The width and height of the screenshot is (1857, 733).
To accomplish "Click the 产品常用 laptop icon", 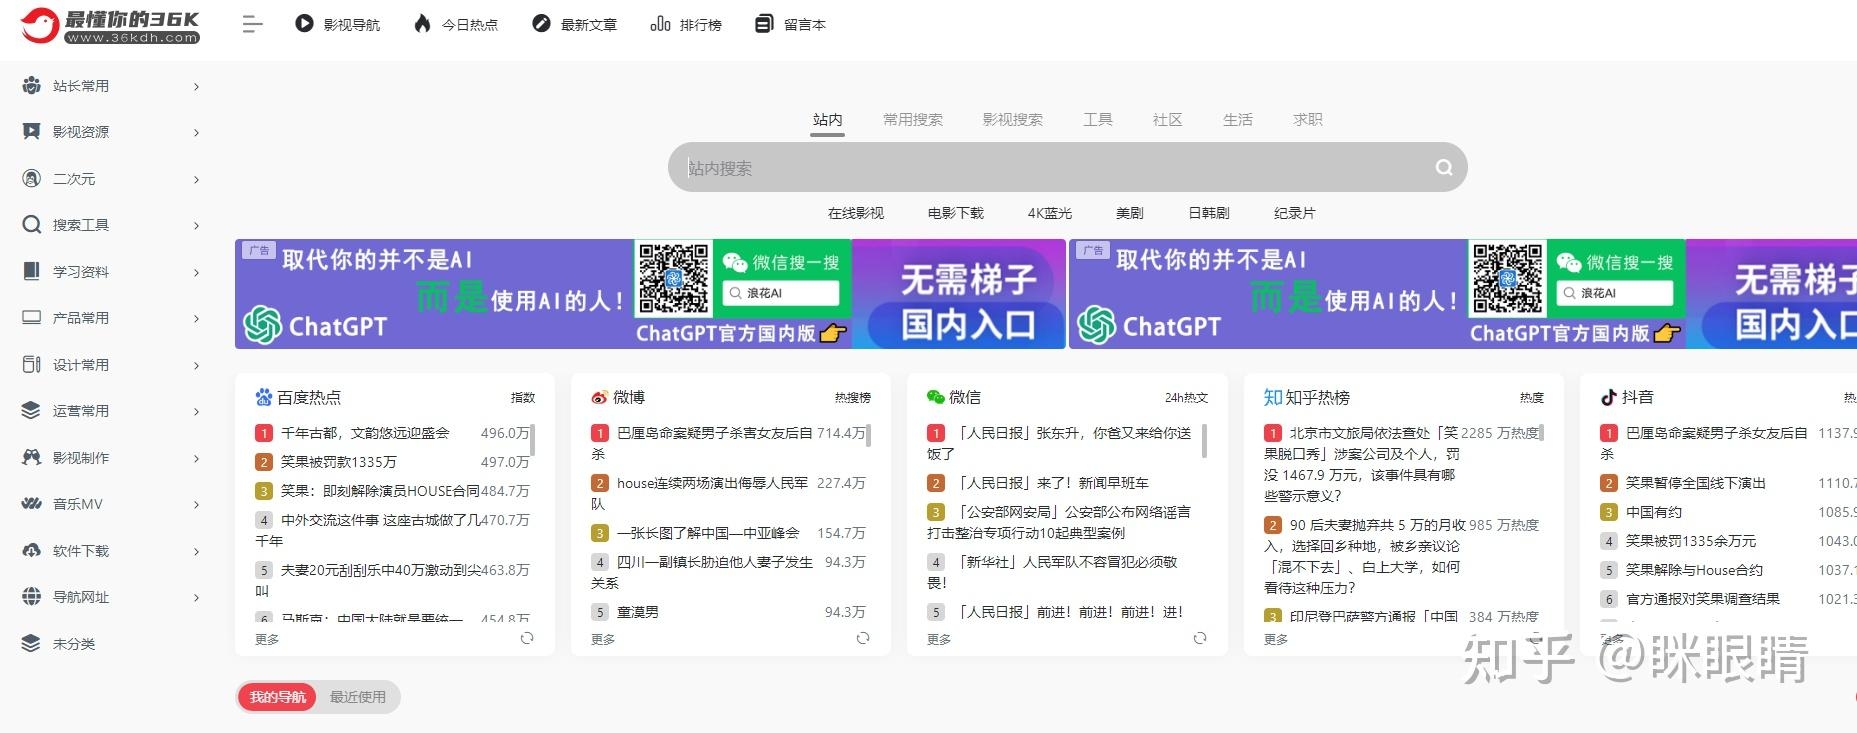I will pyautogui.click(x=32, y=318).
